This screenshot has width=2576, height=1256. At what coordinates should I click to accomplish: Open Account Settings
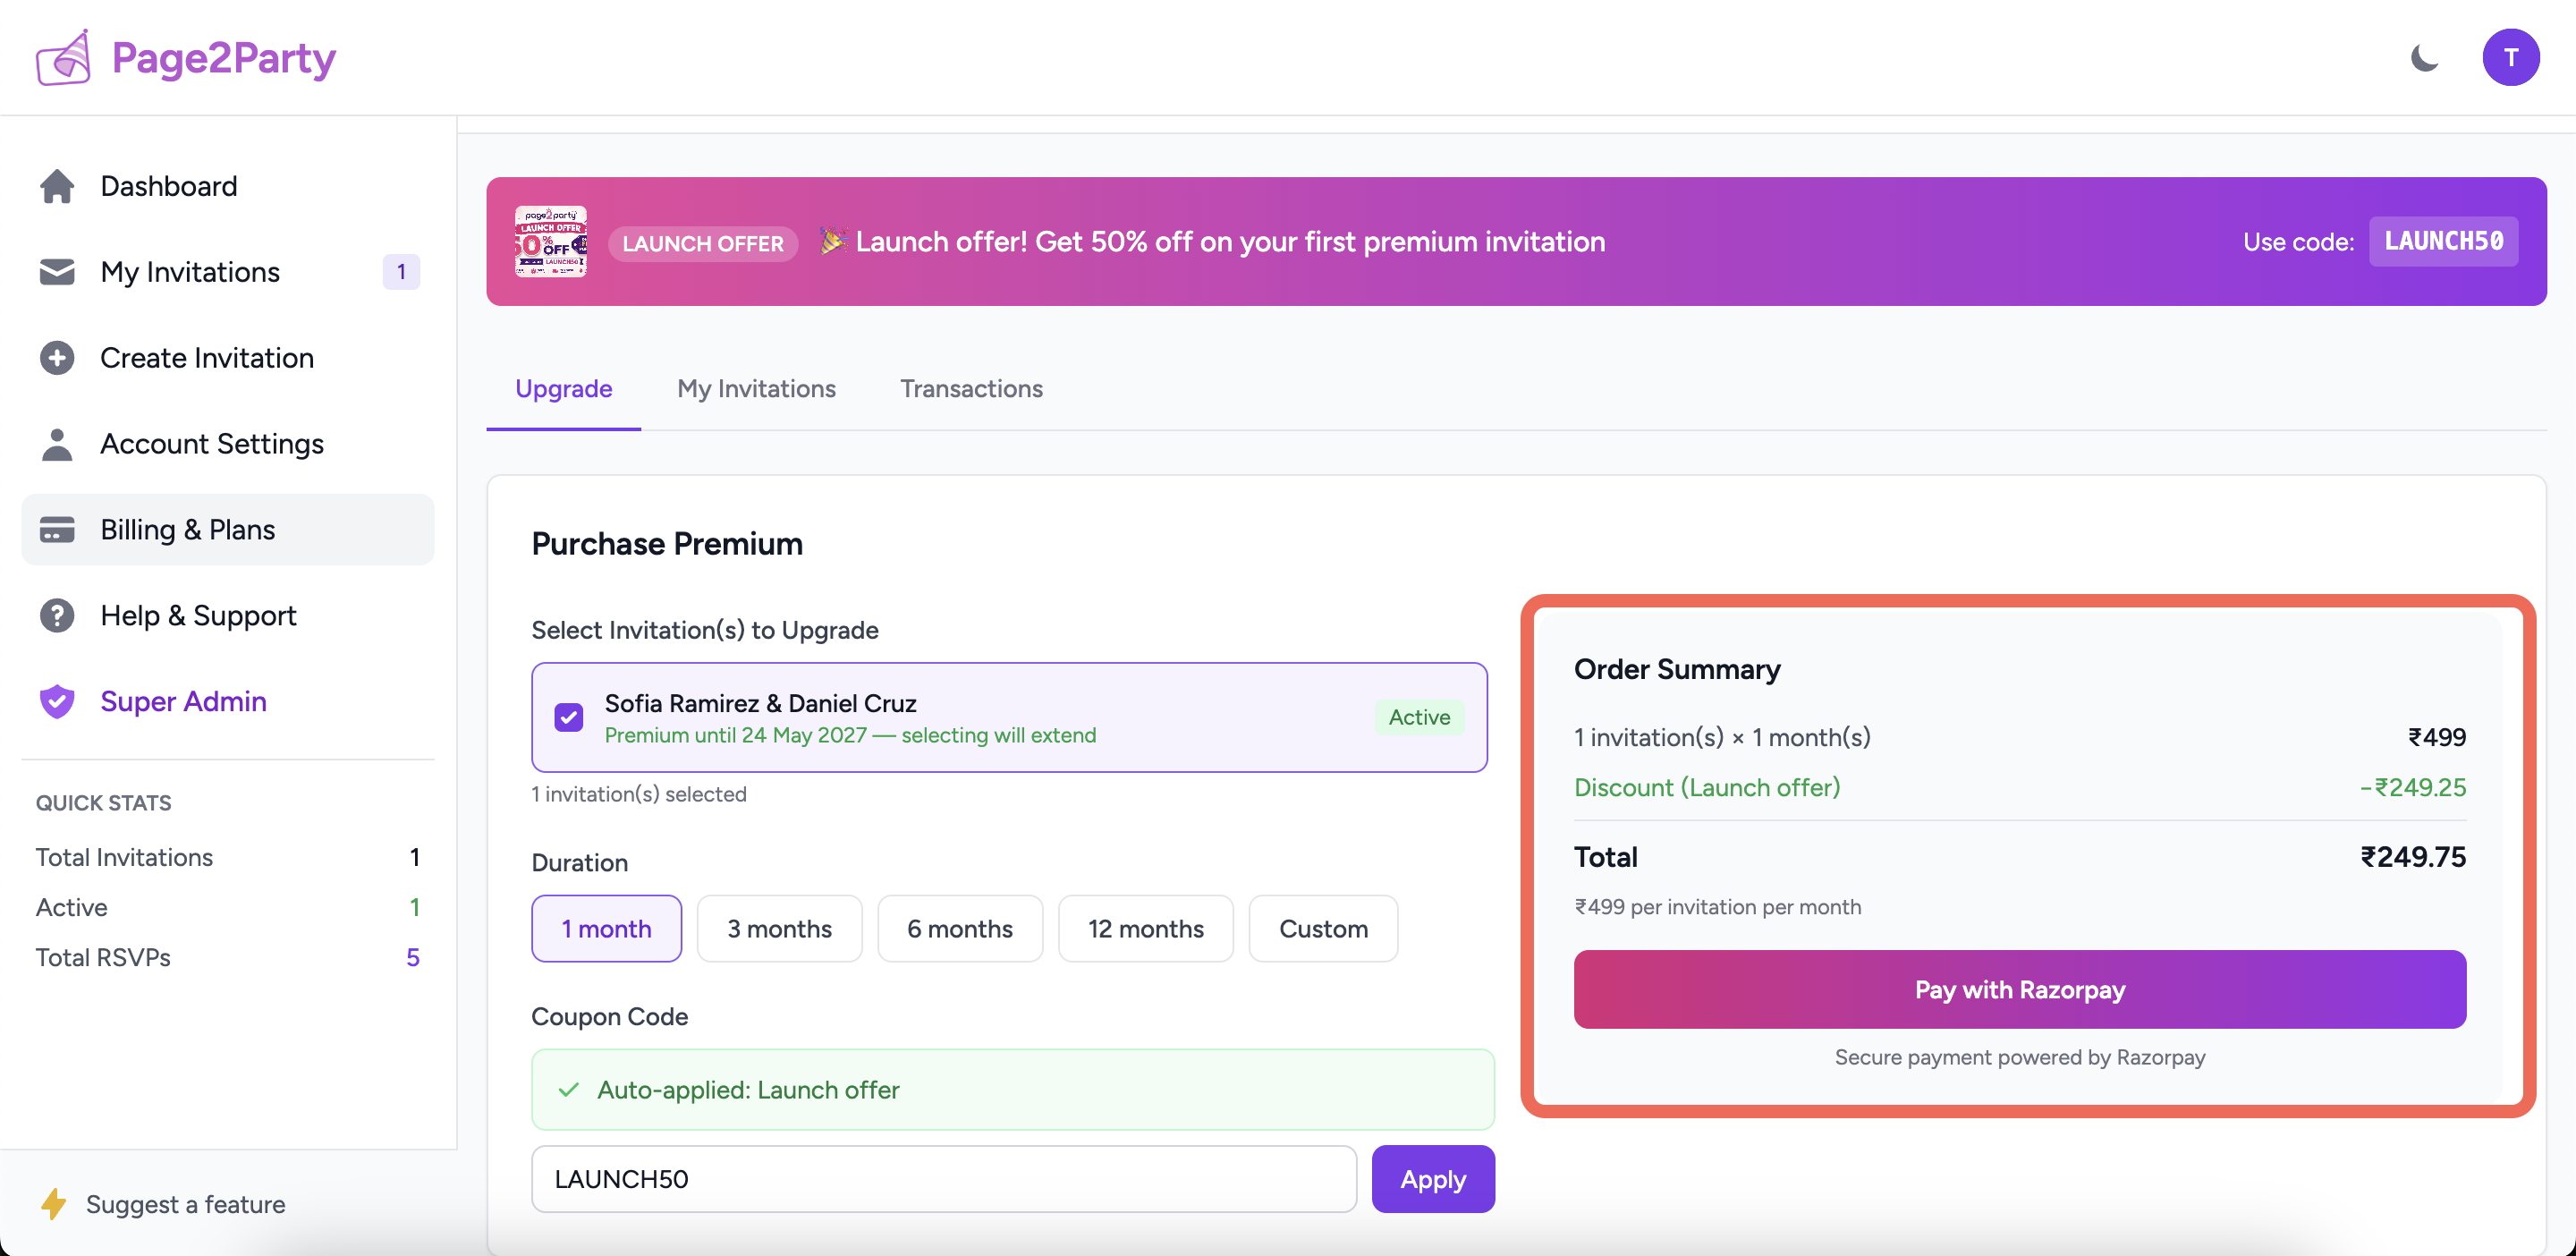pyautogui.click(x=228, y=444)
